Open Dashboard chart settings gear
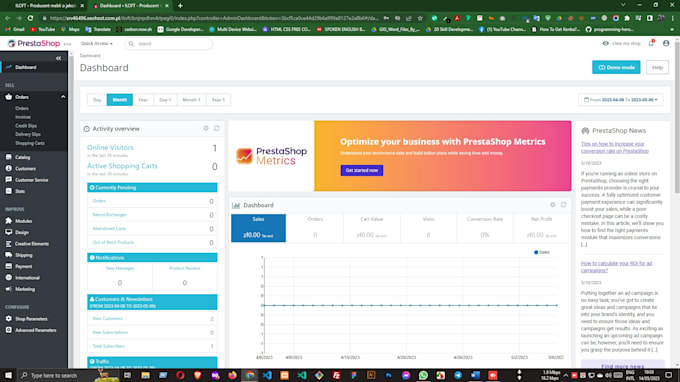Image resolution: width=680 pixels, height=382 pixels. point(552,205)
